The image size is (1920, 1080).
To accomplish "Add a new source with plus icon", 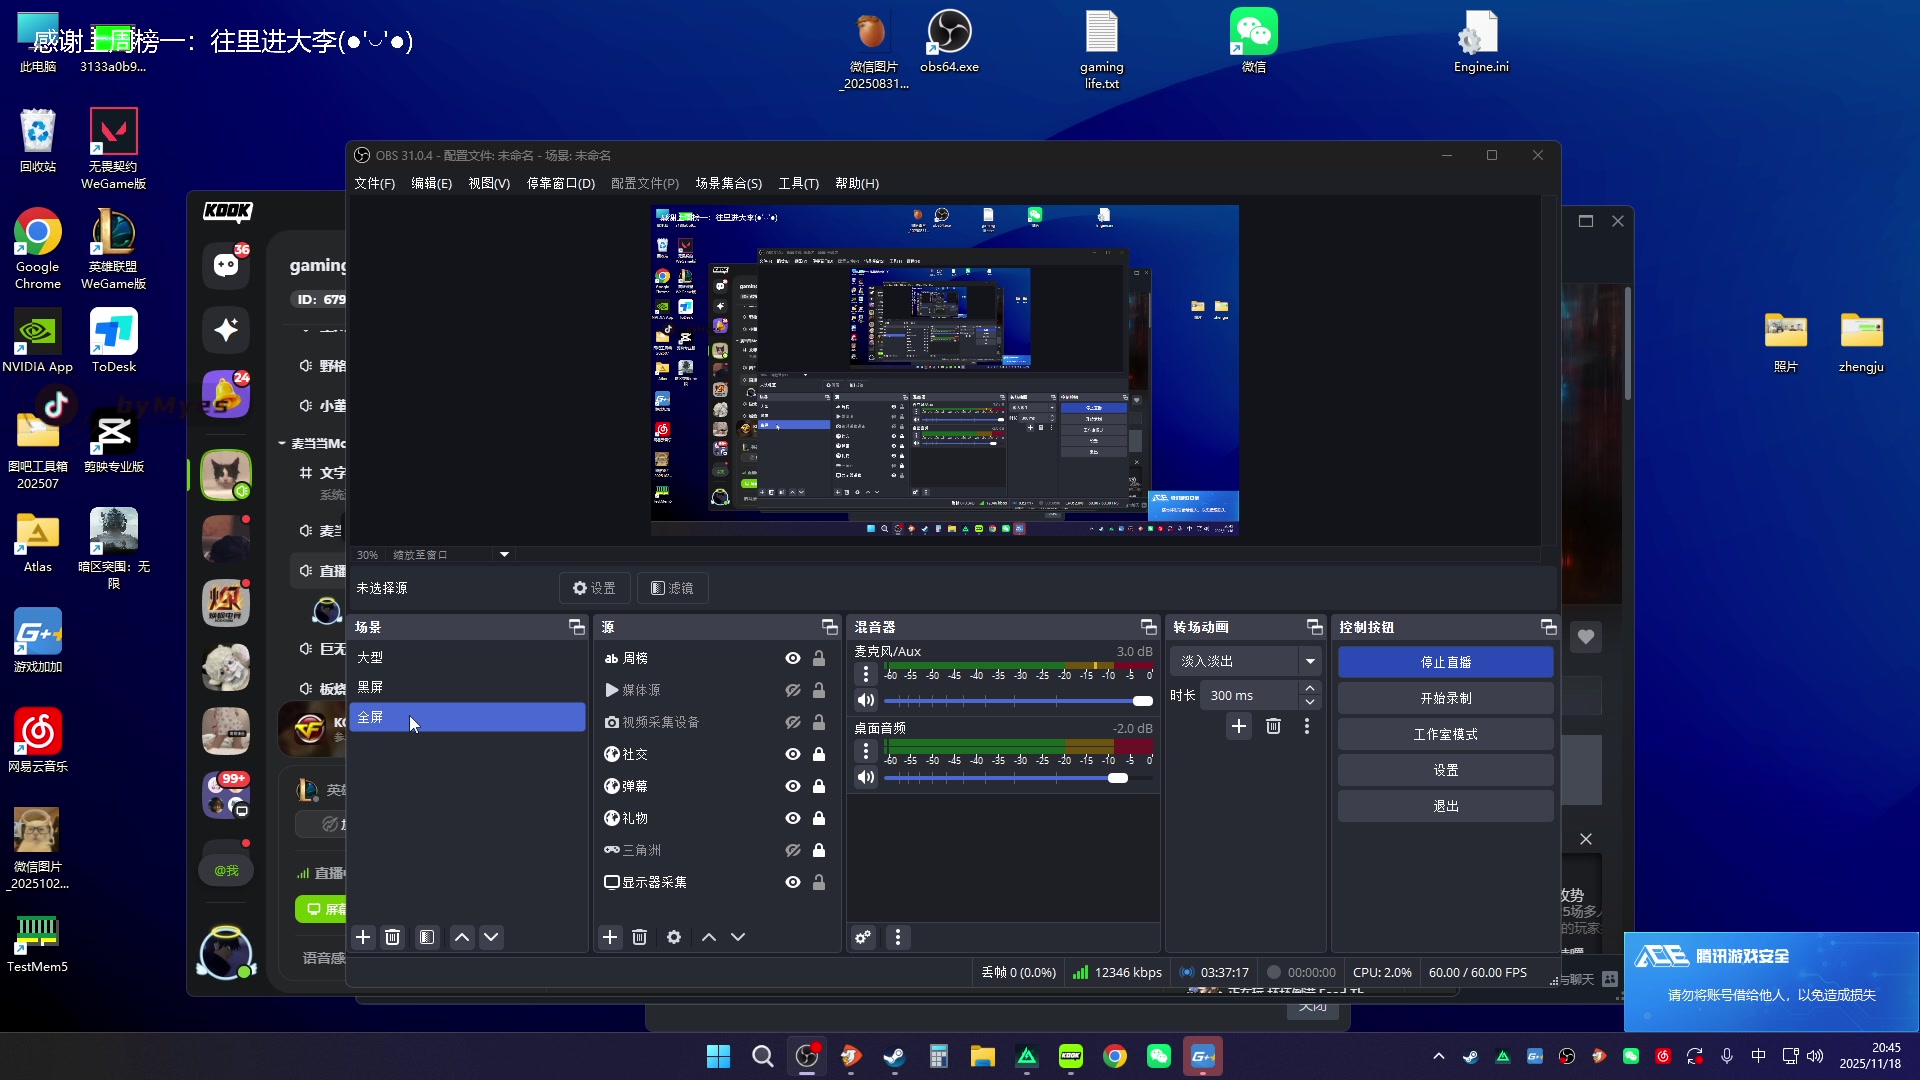I will (610, 937).
